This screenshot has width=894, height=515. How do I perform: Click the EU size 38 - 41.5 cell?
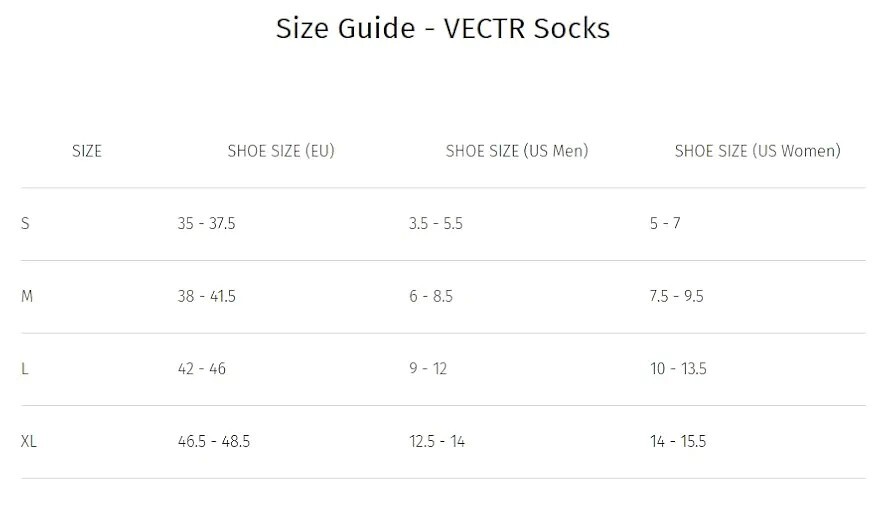click(x=206, y=296)
